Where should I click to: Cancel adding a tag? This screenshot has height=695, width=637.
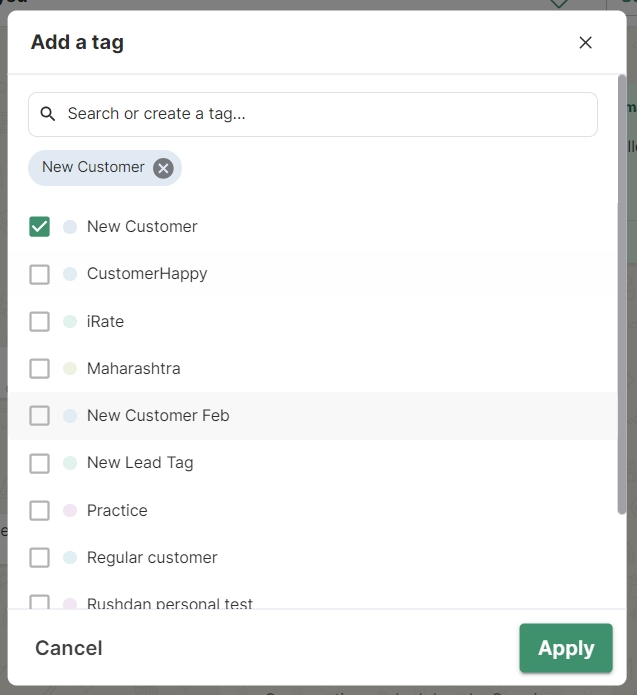pos(68,648)
